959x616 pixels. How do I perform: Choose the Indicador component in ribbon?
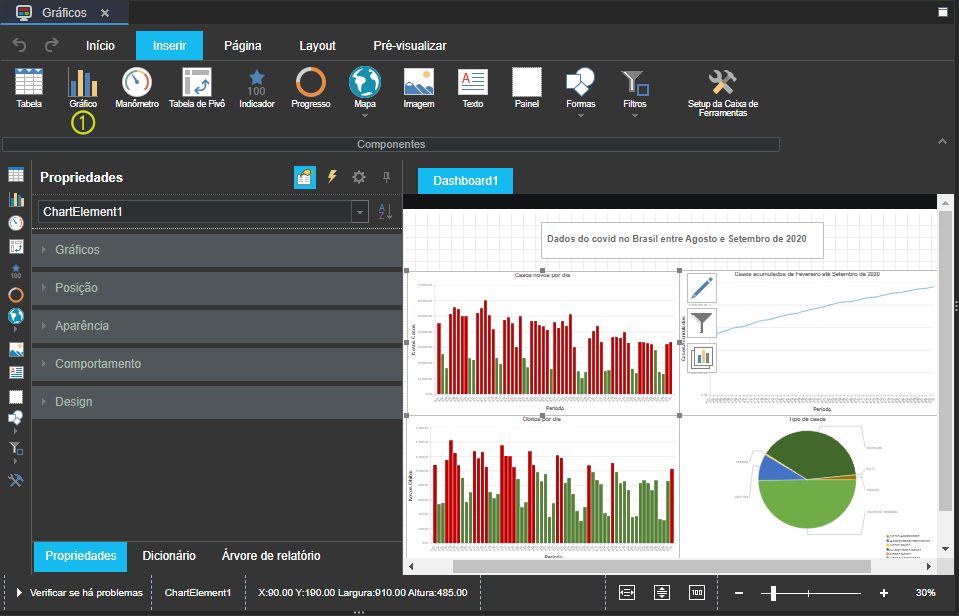point(257,89)
